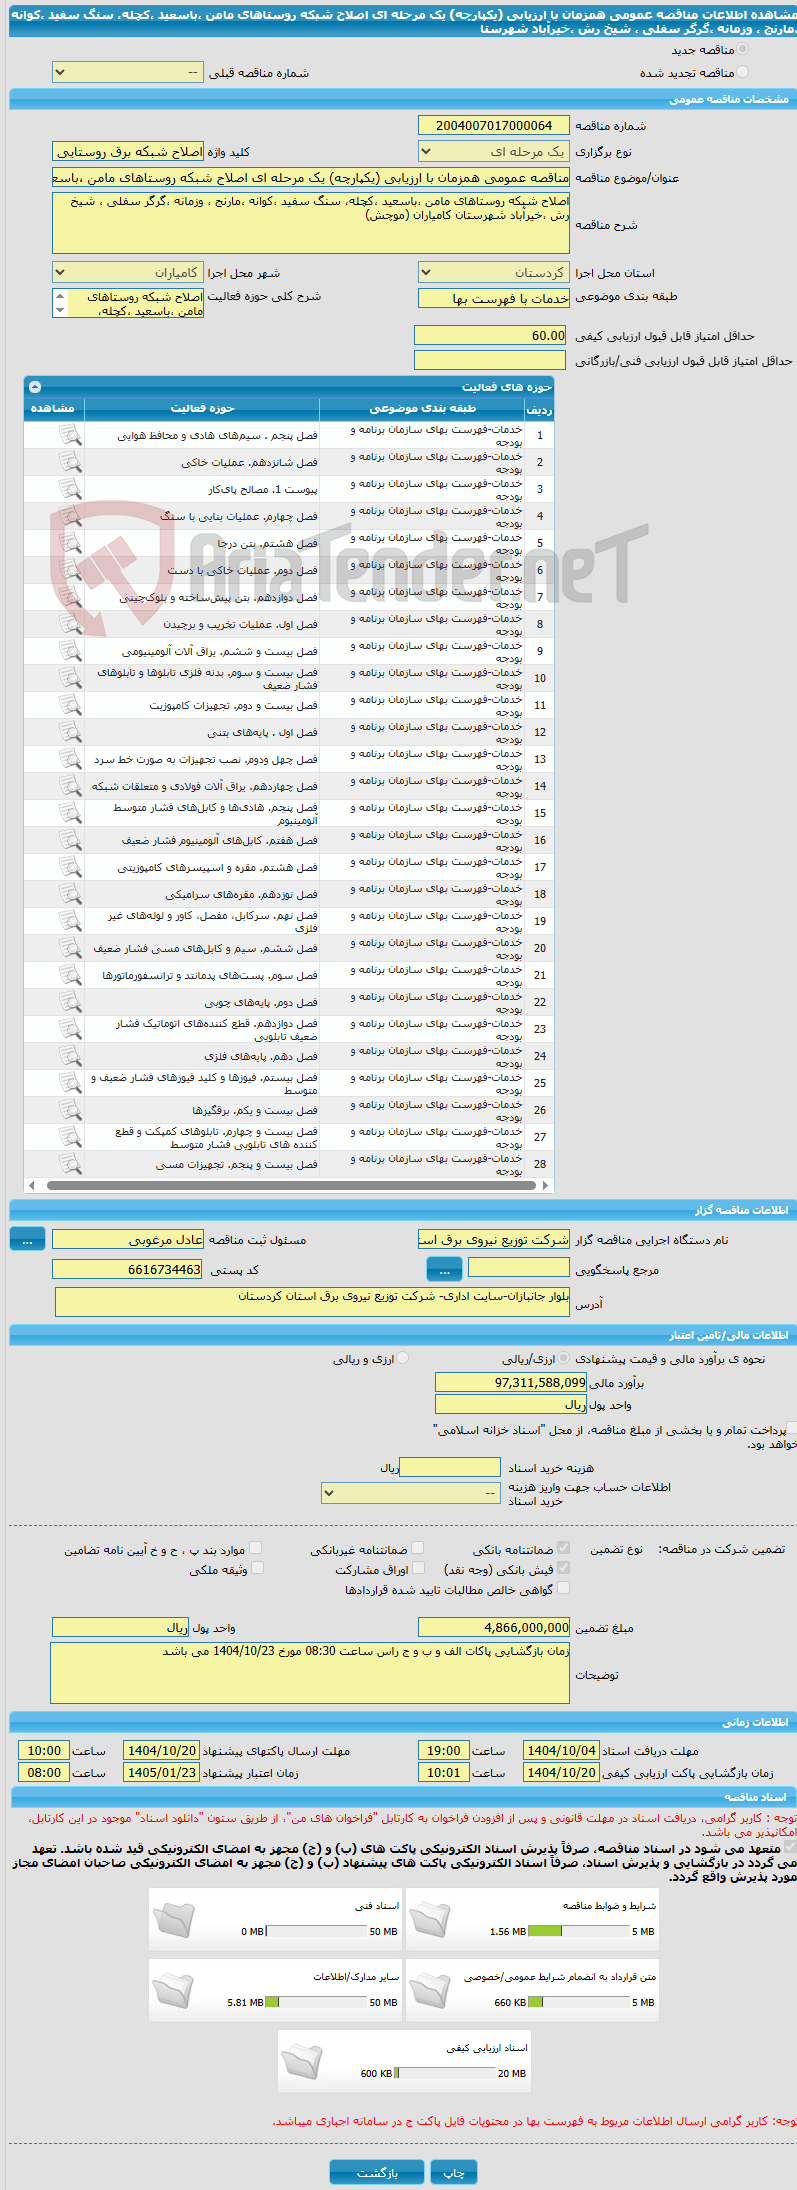Click the چاپ button
The image size is (797, 2190).
pyautogui.click(x=454, y=2172)
